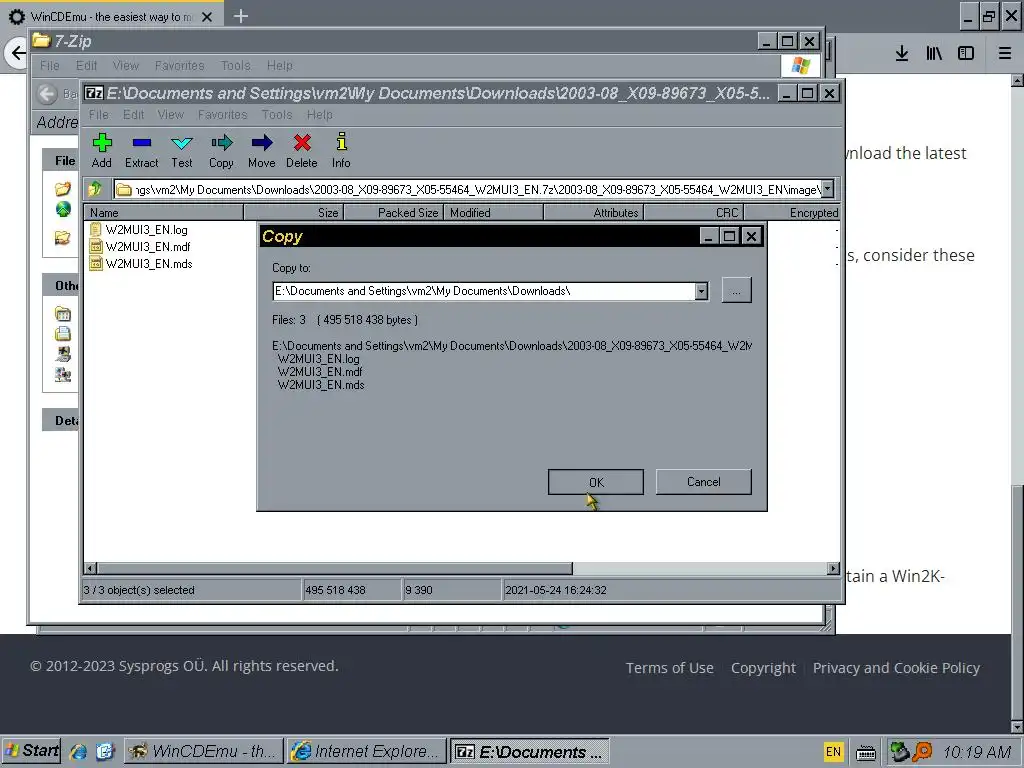The image size is (1024, 768).
Task: Open Tools menu in 7-Zip archive window
Action: [277, 115]
